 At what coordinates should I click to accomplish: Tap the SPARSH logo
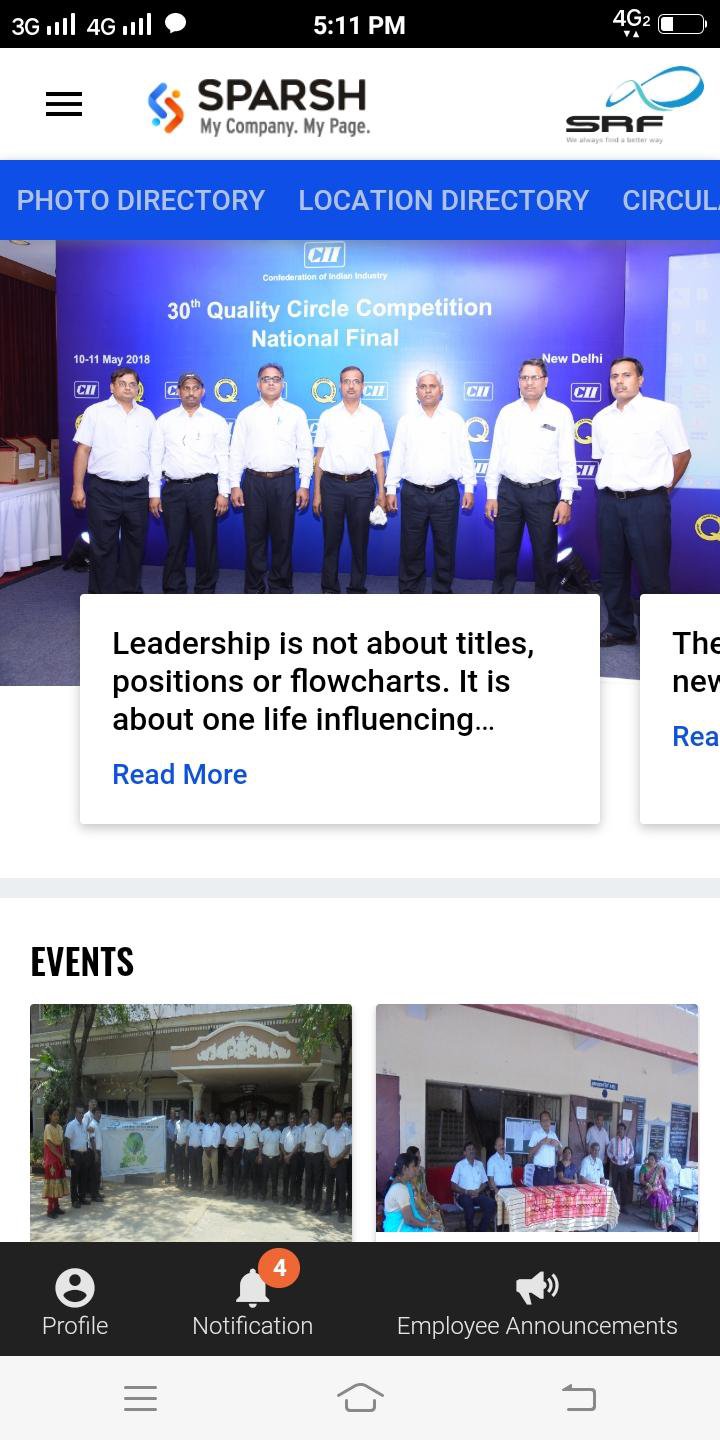tap(259, 107)
